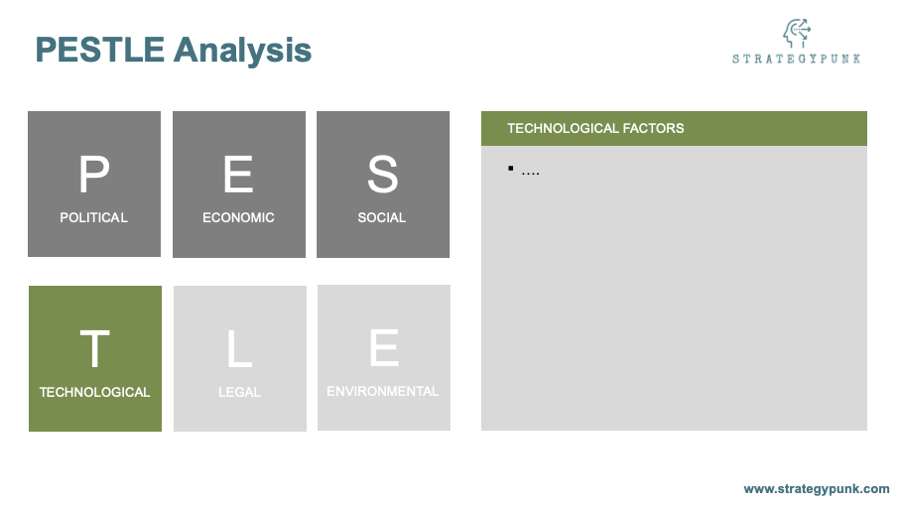Viewport: 900px width, 506px height.
Task: Click the large letter L
Action: [239, 348]
